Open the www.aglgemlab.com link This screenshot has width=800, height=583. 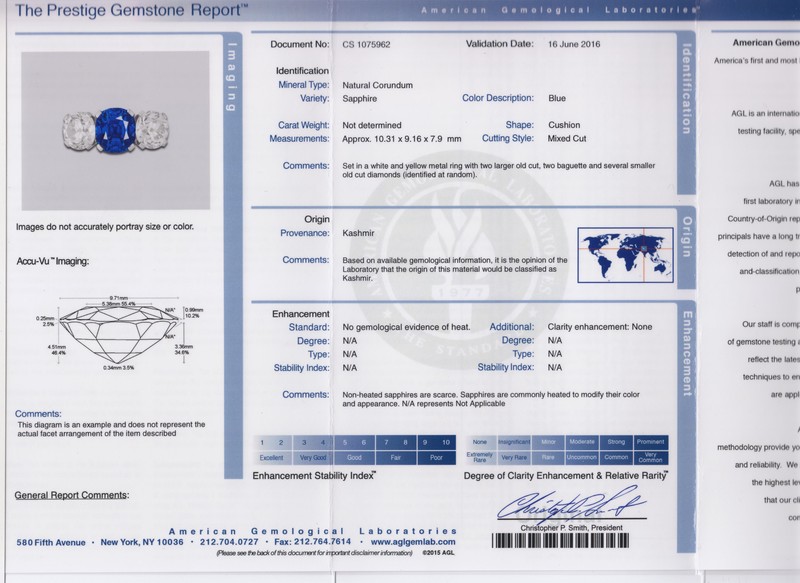tap(416, 541)
